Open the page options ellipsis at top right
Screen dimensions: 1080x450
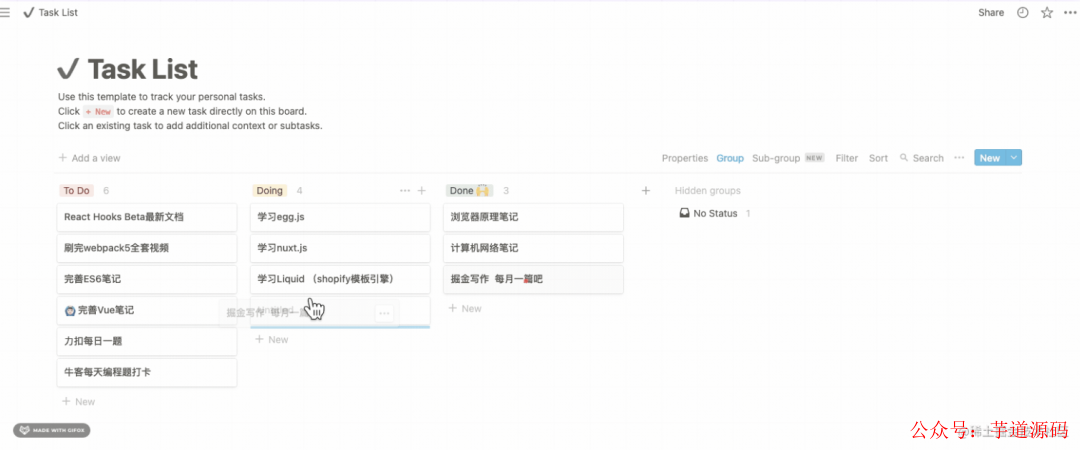click(1070, 12)
